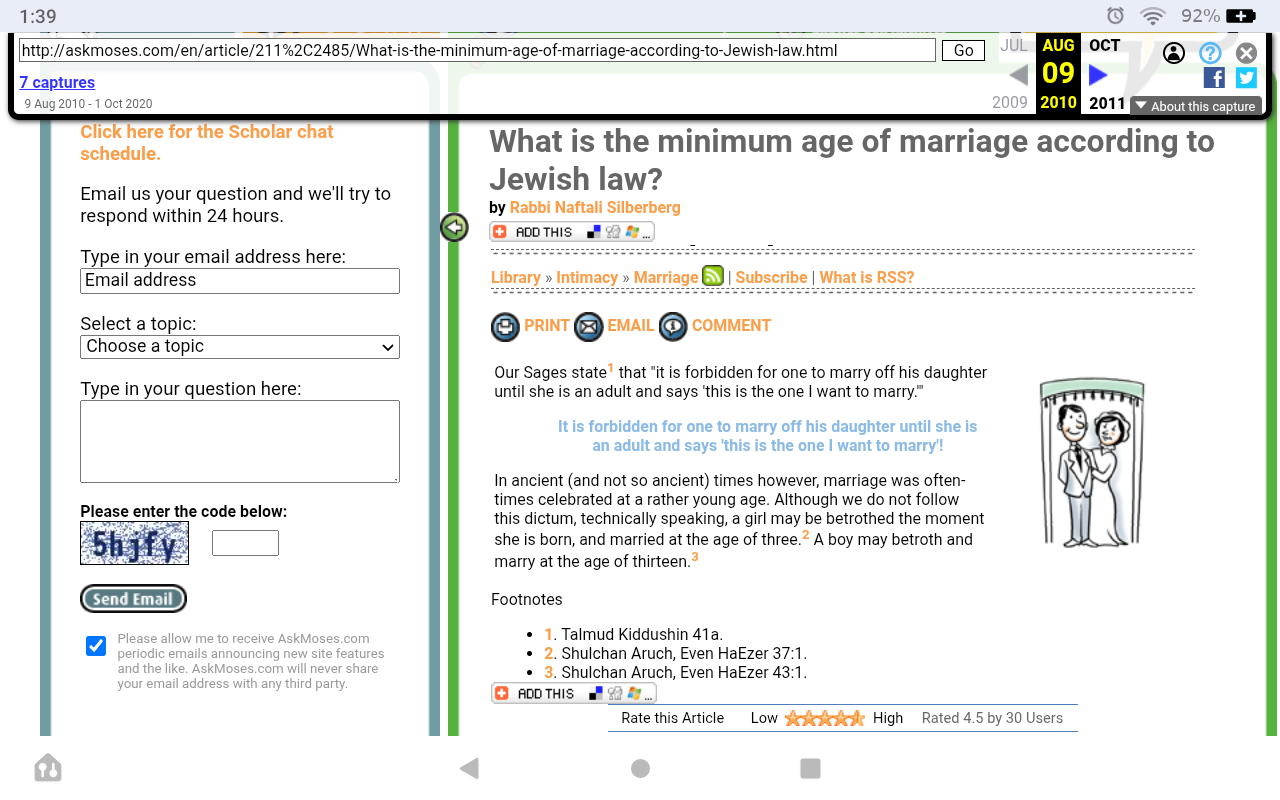Click the captcha image 5hjfy
The width and height of the screenshot is (1280, 800).
[x=135, y=543]
